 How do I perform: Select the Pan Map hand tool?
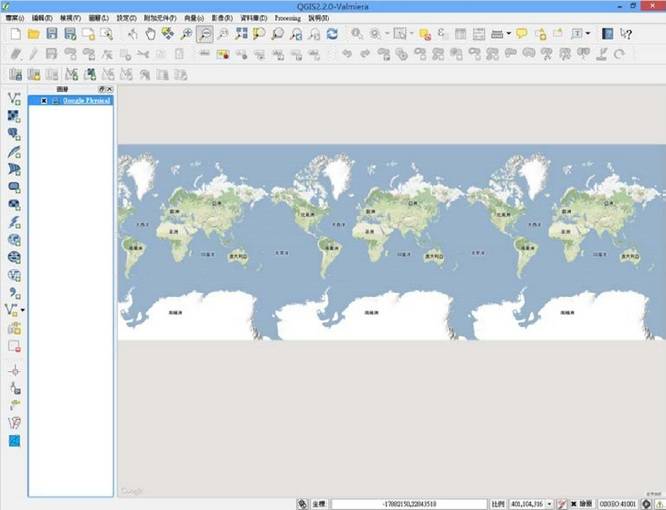point(150,34)
